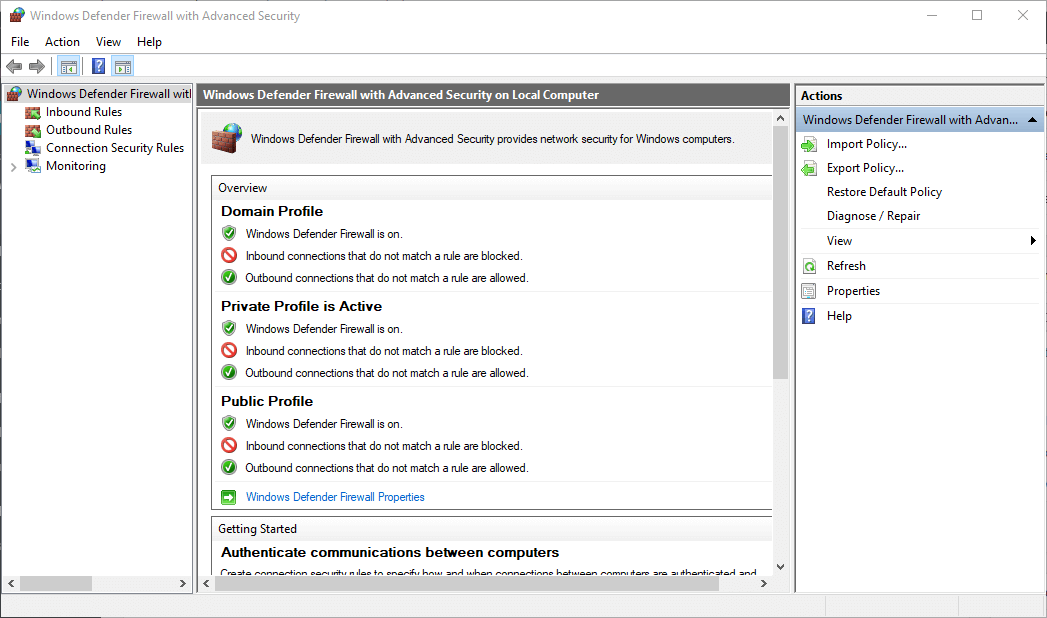
Task: Click Export Policy action icon
Action: (x=809, y=168)
